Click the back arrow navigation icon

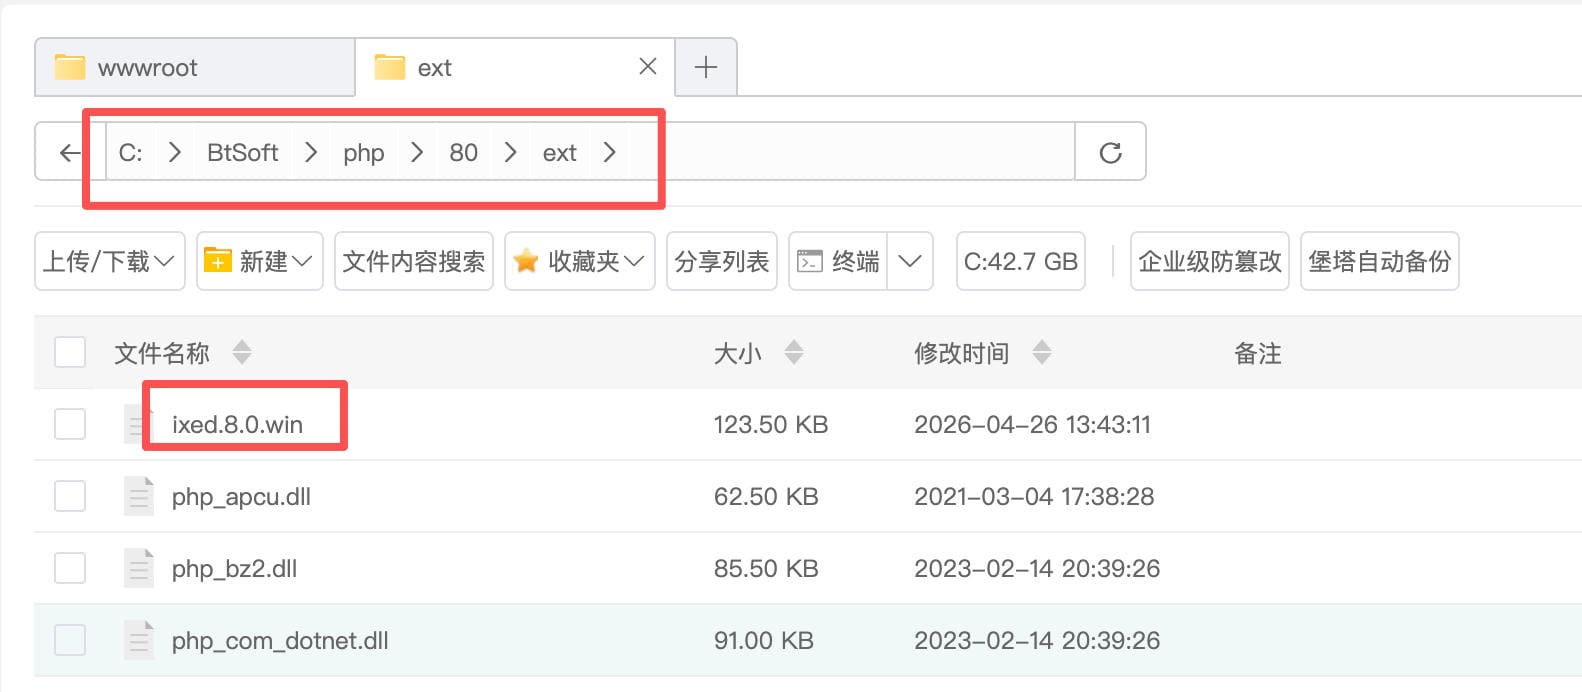pos(69,153)
